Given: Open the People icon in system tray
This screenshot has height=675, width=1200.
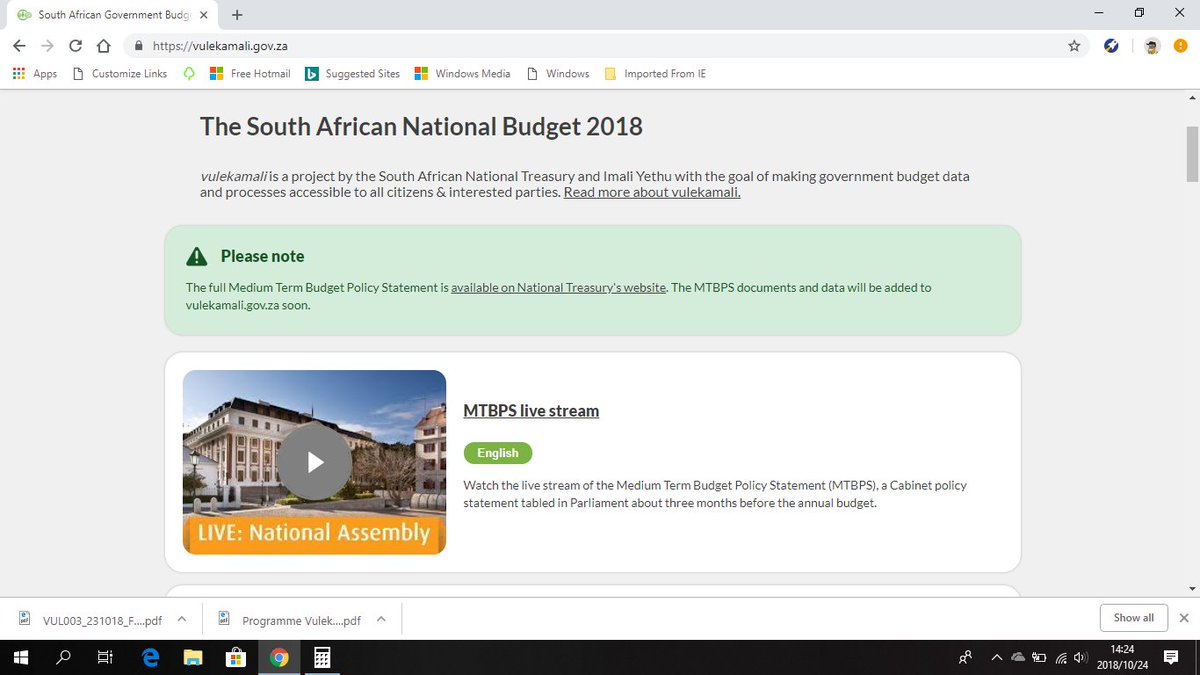Looking at the screenshot, I should [965, 657].
